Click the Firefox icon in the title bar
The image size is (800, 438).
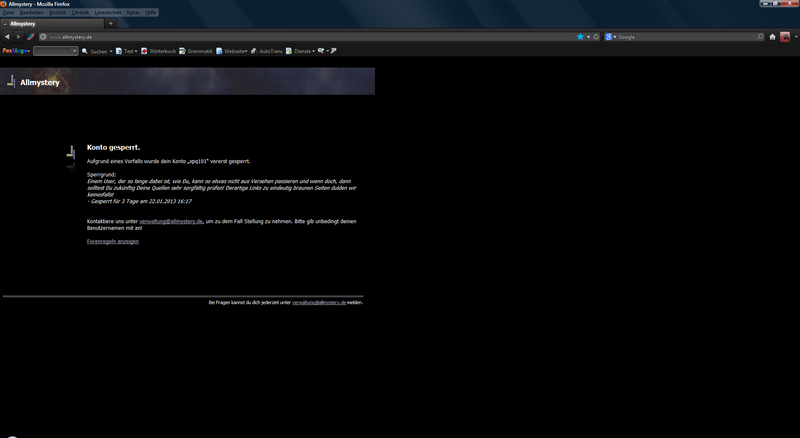click(4, 4)
